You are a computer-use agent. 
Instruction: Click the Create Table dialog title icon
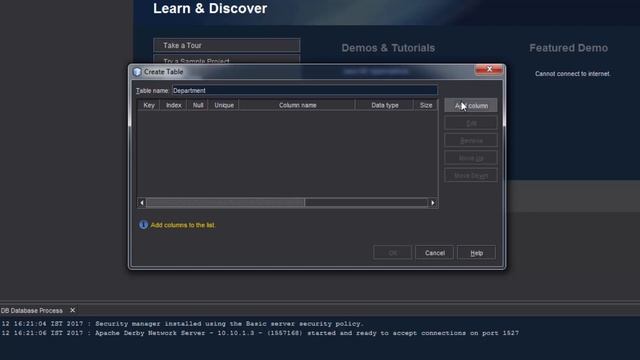(x=137, y=72)
